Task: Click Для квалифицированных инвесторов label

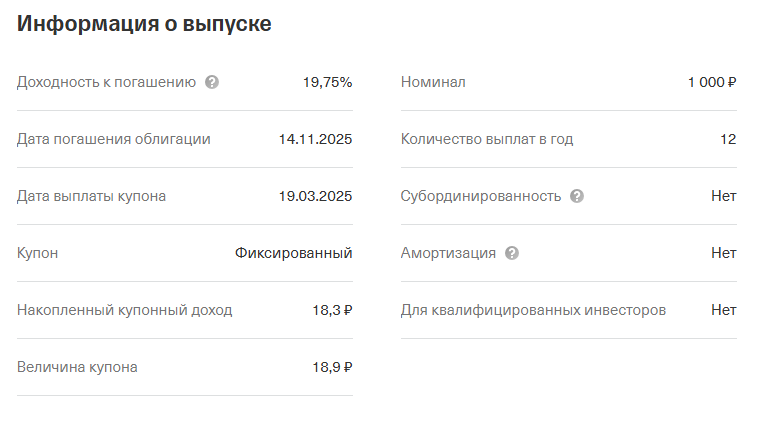Action: [533, 310]
